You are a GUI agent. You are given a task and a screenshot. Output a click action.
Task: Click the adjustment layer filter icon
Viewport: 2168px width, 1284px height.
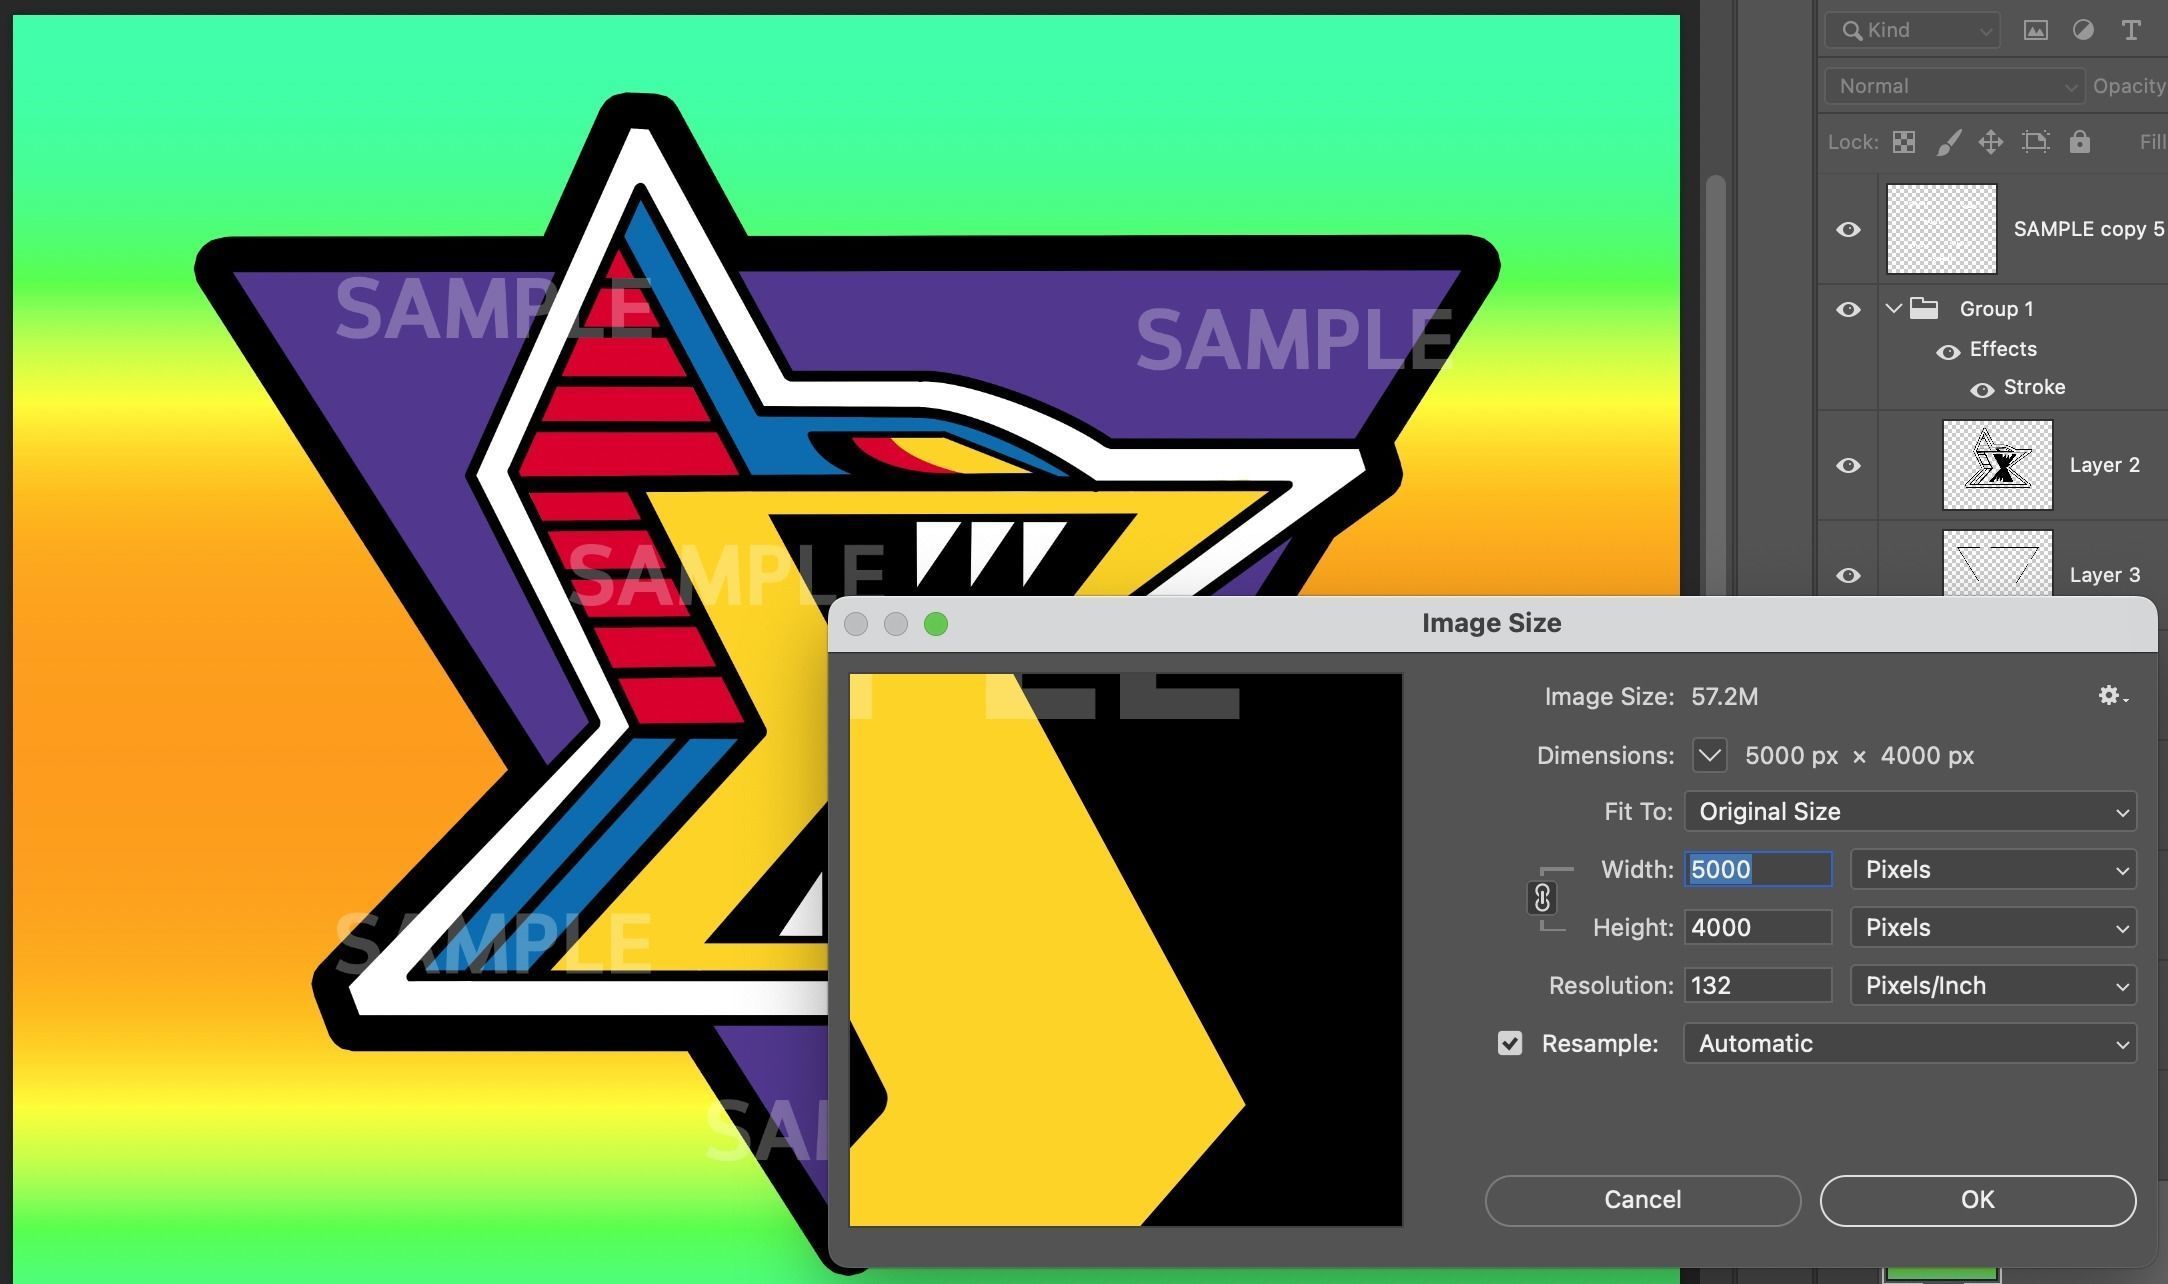click(2083, 30)
